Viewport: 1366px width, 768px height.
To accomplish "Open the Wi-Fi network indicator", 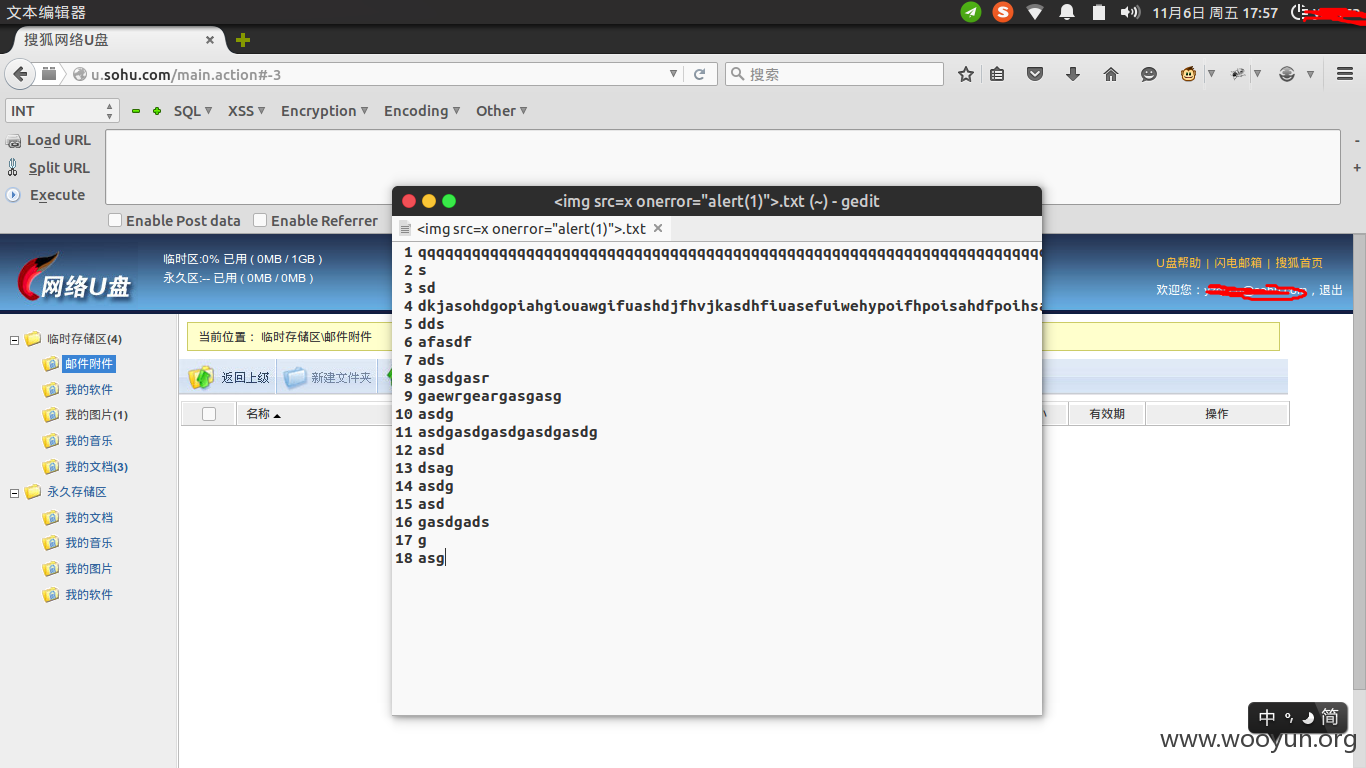I will 1035,12.
